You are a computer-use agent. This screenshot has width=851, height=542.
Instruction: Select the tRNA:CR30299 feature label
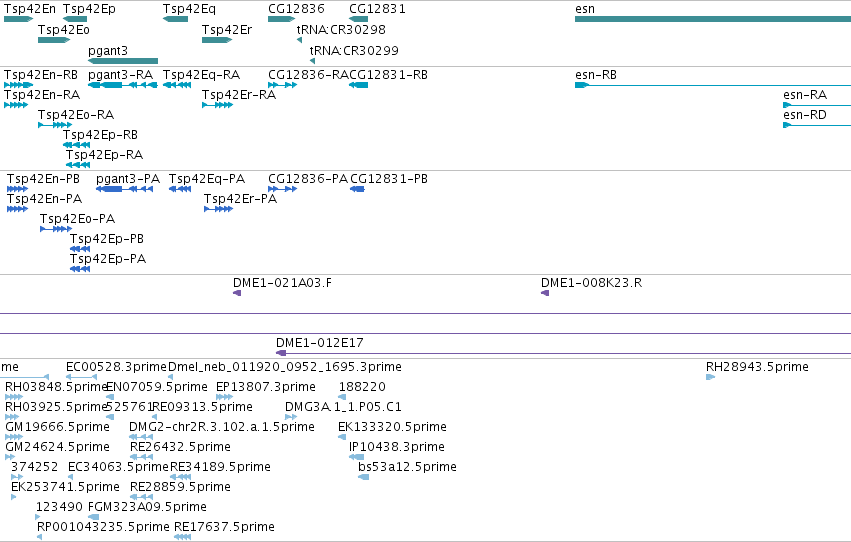(x=354, y=51)
